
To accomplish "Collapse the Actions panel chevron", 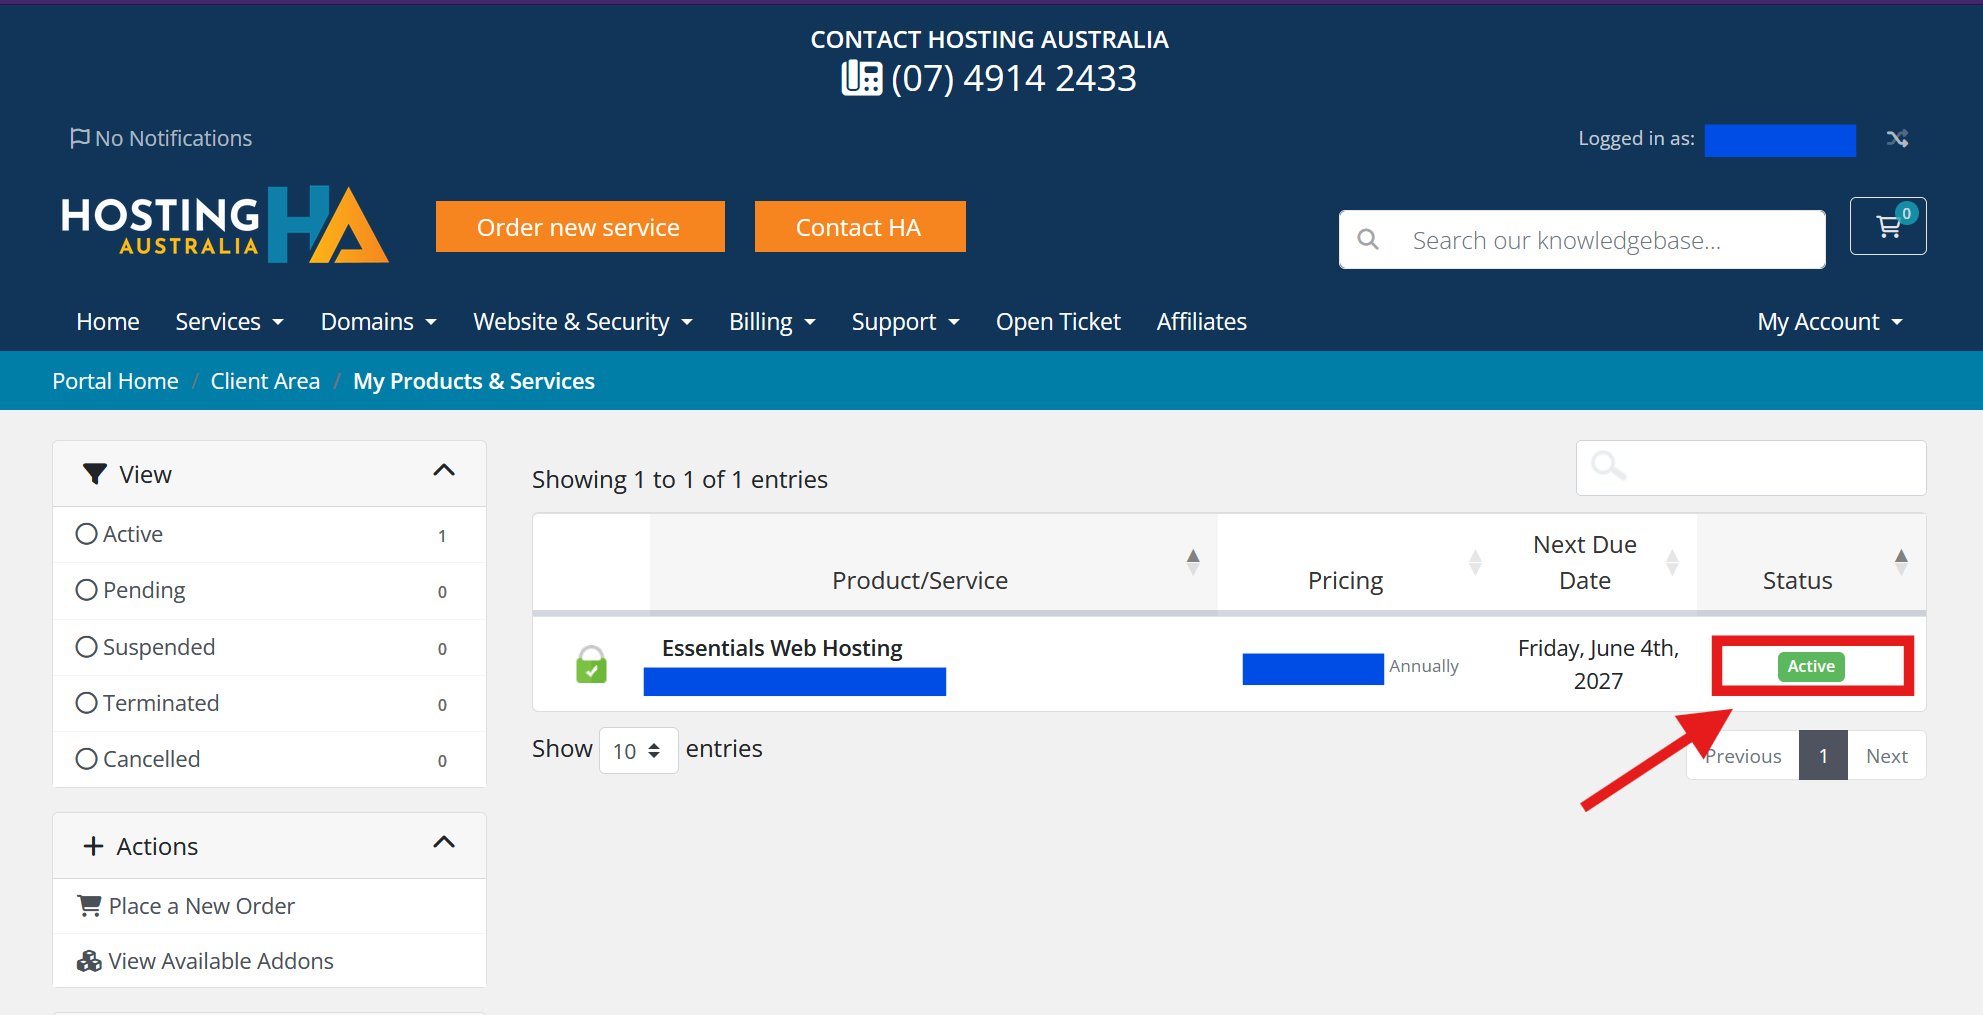I will 444,843.
